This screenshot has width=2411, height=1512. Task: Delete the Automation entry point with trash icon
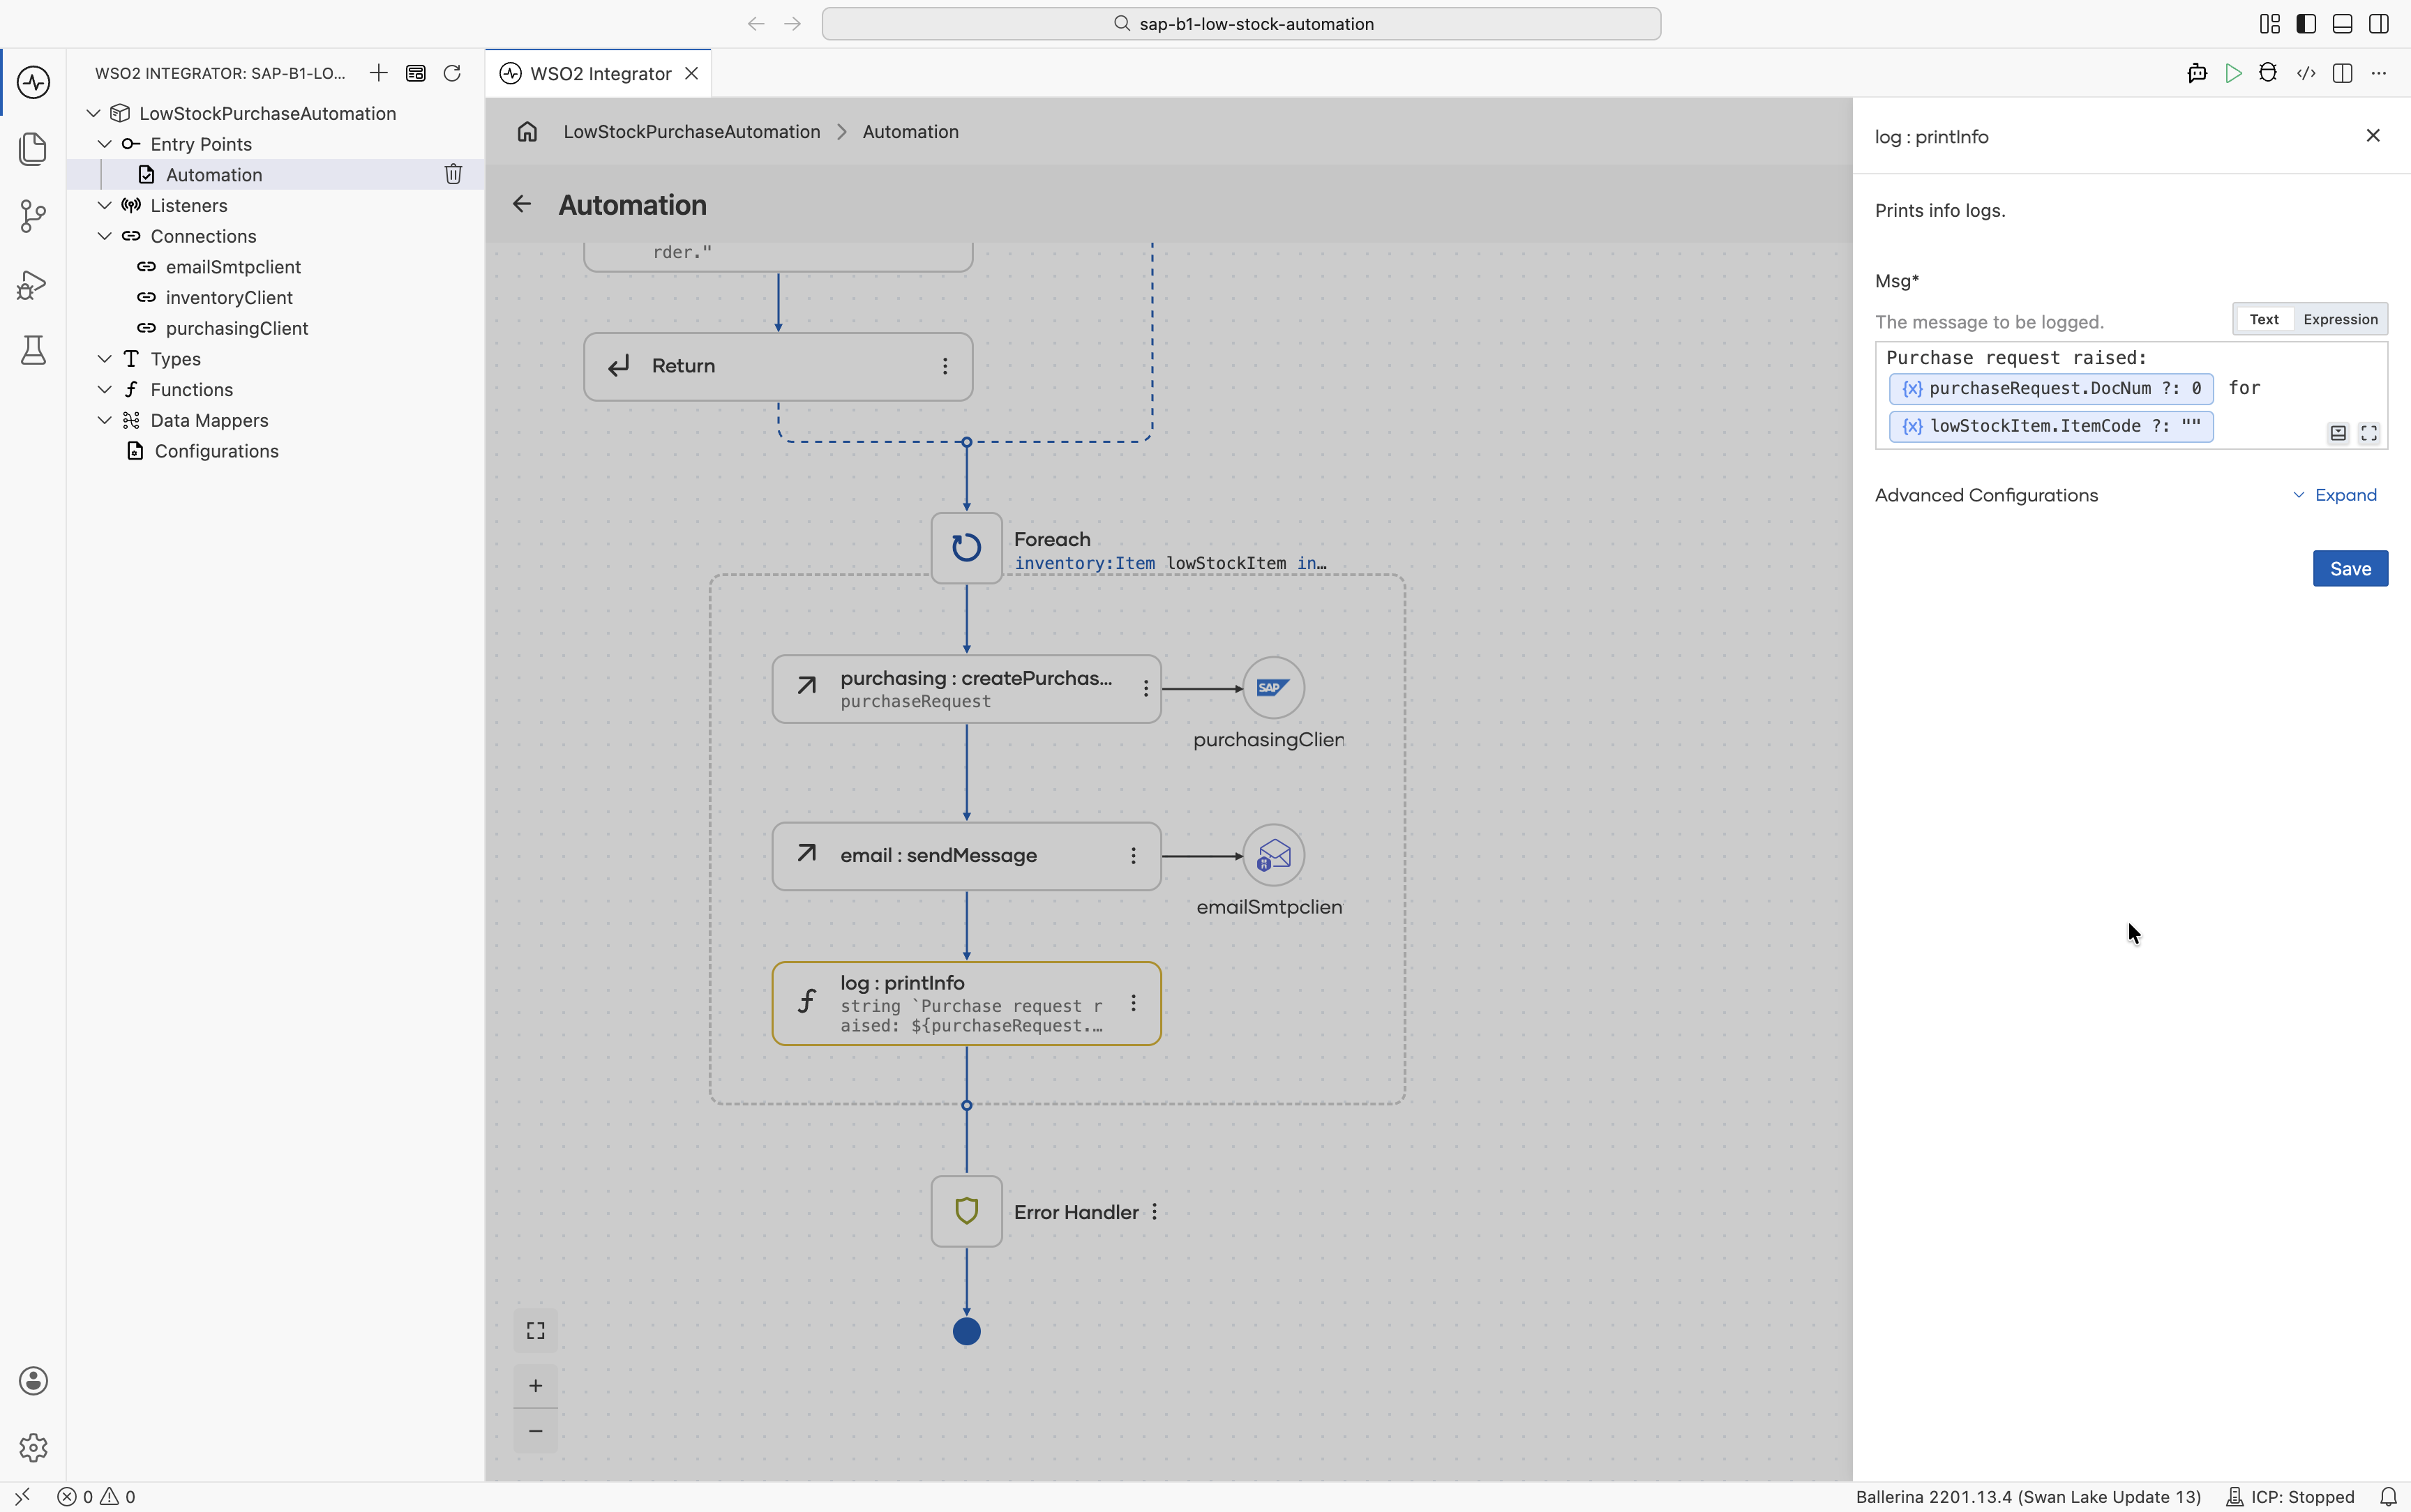[453, 174]
